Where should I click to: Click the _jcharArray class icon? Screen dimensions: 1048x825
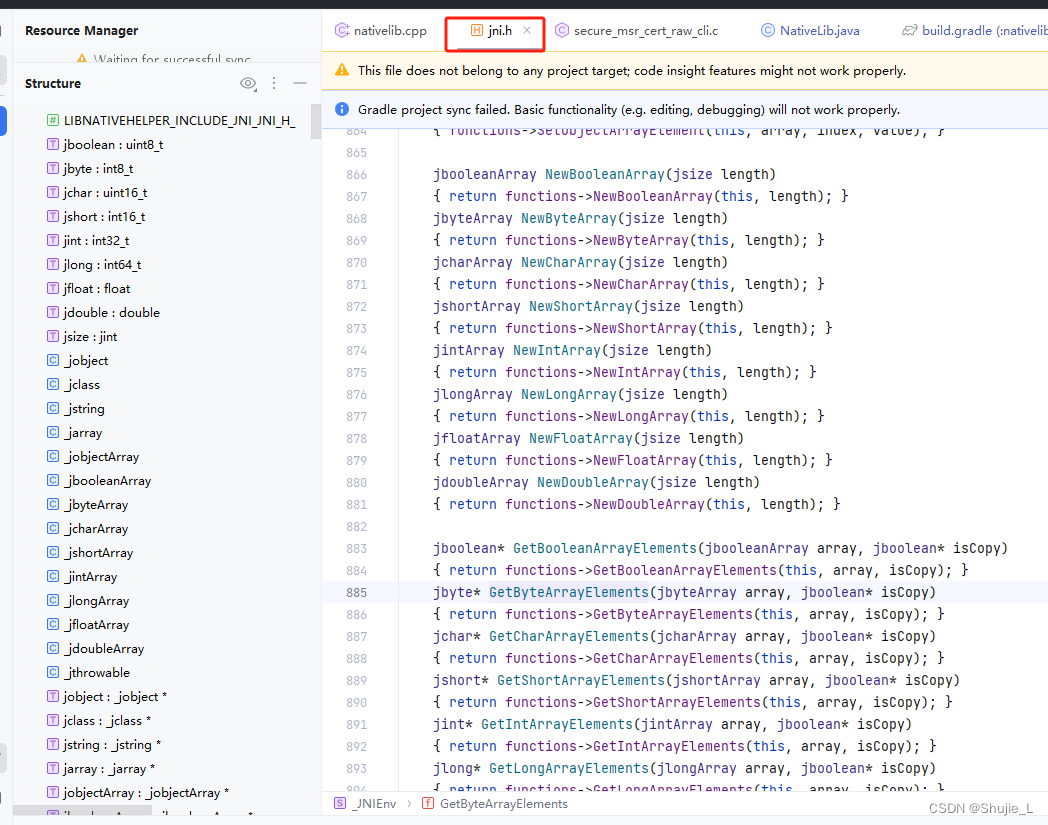[53, 529]
